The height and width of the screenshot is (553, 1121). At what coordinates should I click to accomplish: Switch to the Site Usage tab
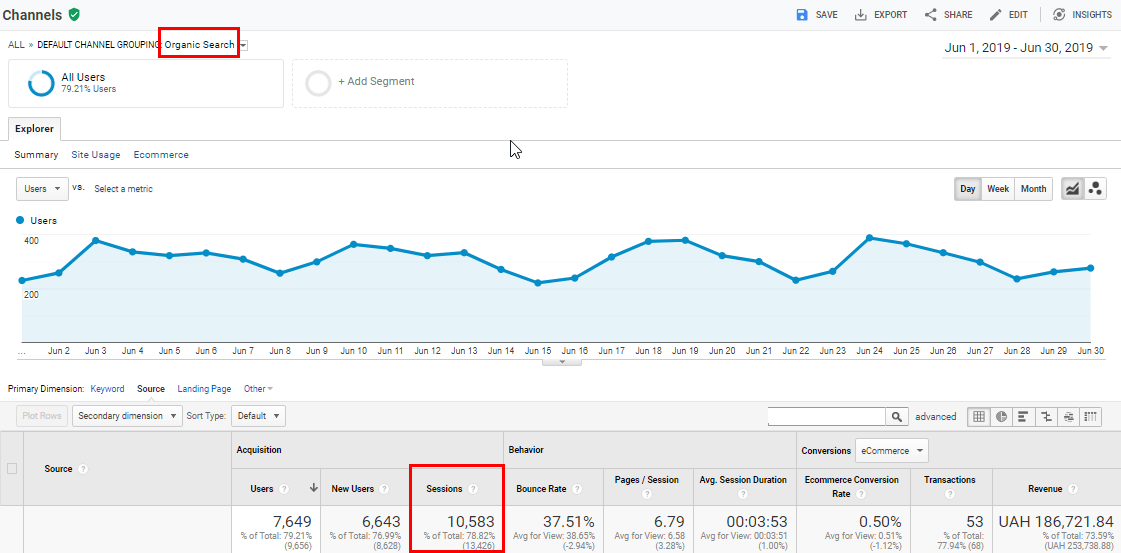pos(96,154)
